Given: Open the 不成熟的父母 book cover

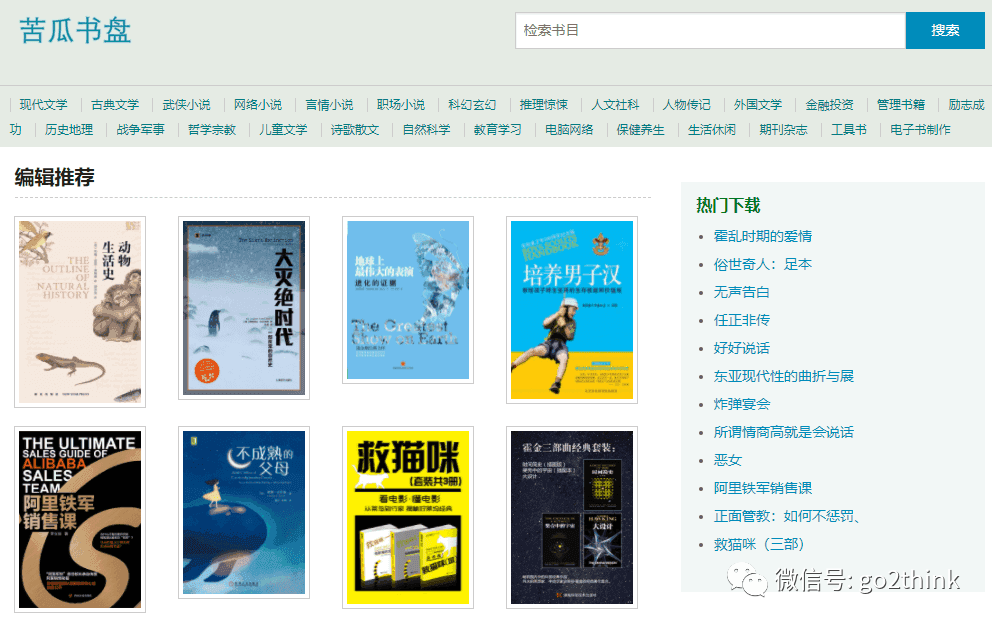Looking at the screenshot, I should (244, 513).
